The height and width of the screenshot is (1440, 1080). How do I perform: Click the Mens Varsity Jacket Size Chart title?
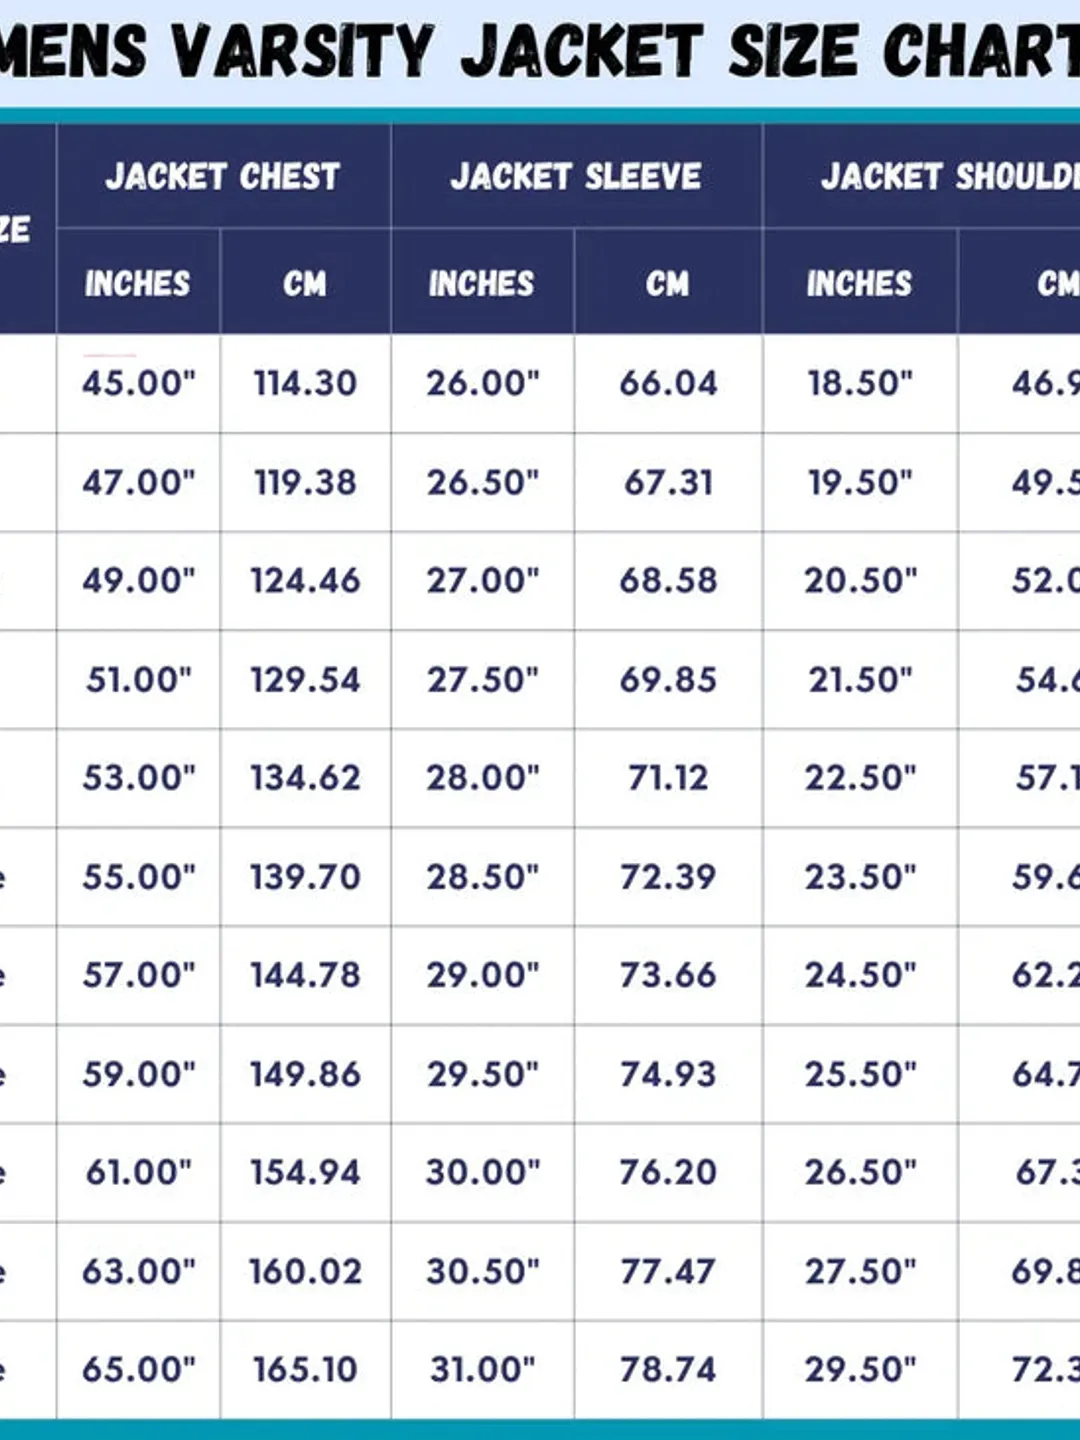pyautogui.click(x=540, y=50)
